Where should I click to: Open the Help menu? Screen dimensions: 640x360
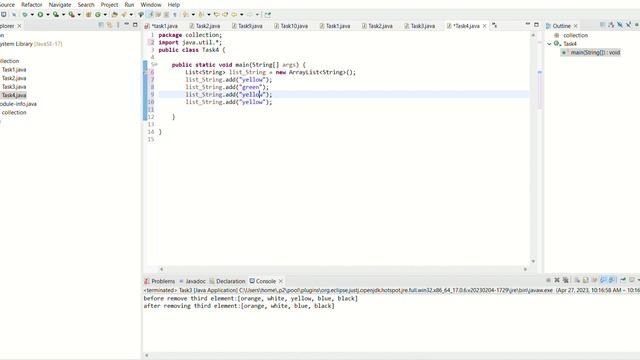pyautogui.click(x=173, y=4)
